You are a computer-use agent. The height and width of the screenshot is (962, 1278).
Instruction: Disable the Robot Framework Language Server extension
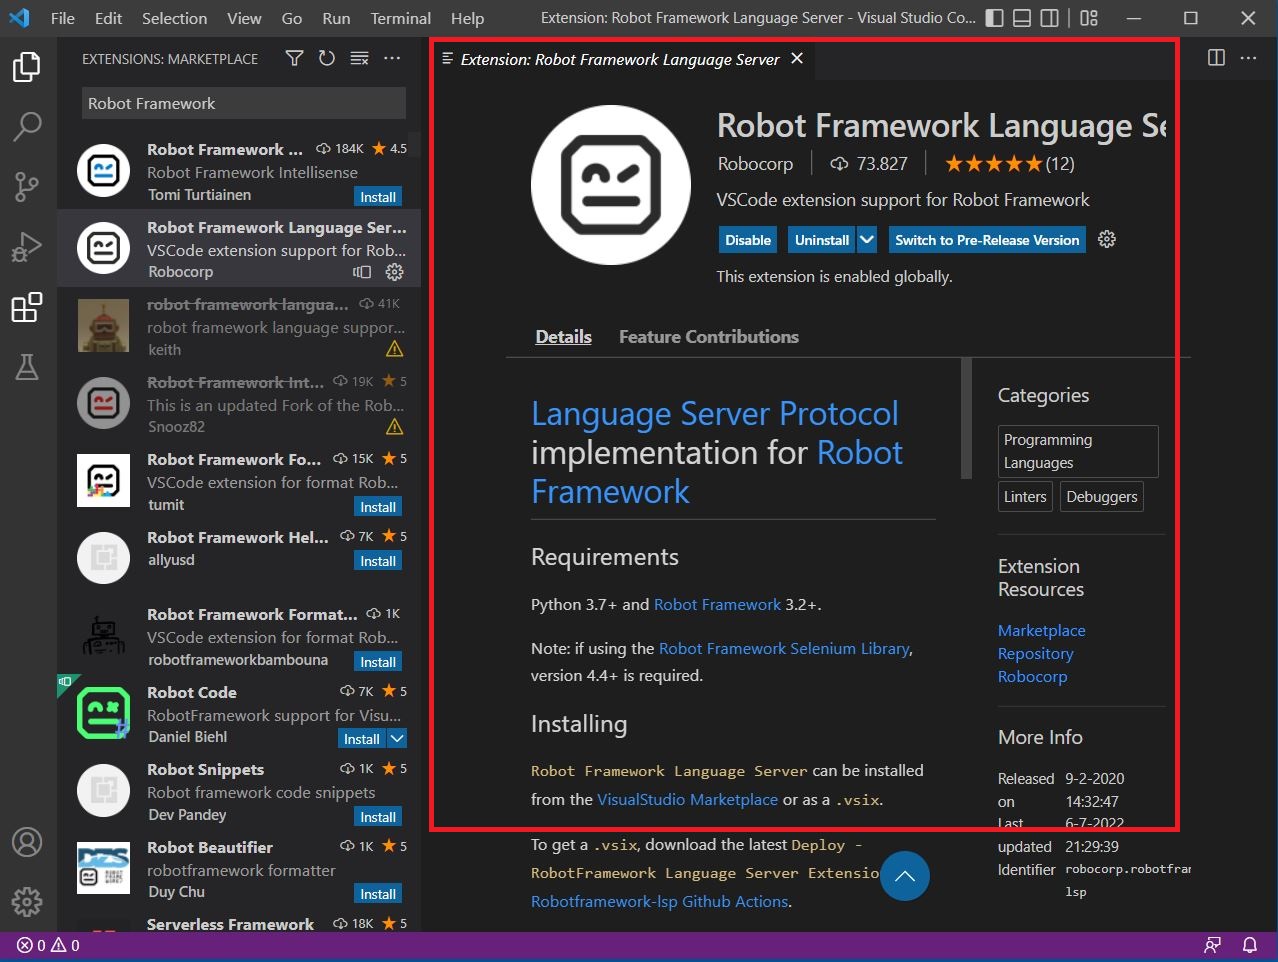point(748,240)
